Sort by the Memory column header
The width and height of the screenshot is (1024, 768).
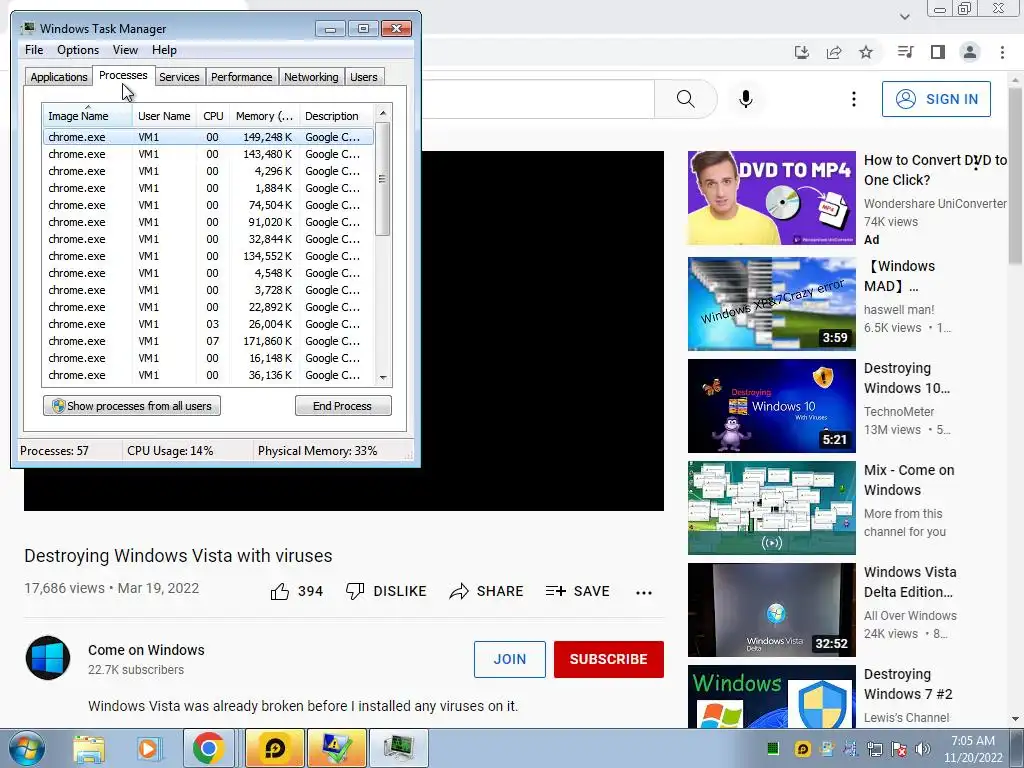[x=264, y=116]
